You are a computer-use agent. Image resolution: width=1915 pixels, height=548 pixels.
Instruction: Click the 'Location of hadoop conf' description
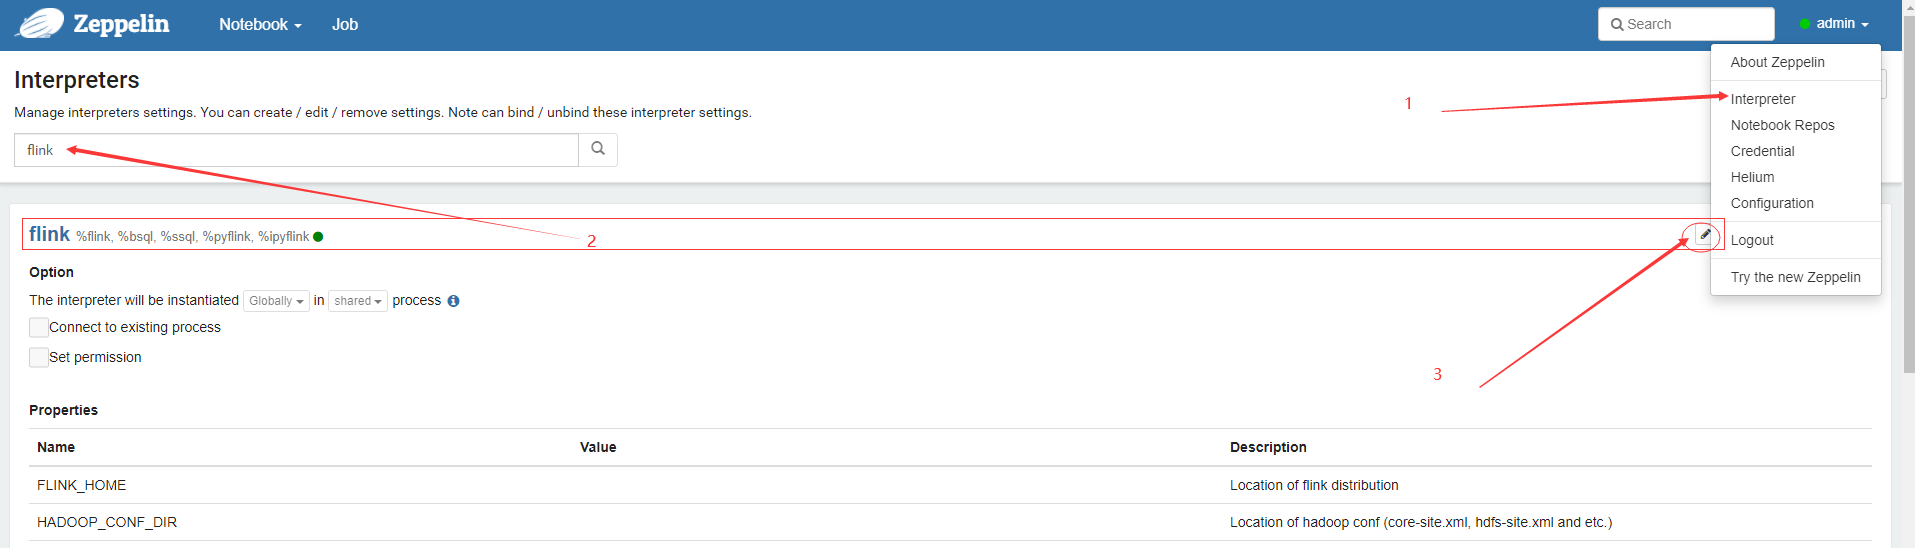click(x=1421, y=522)
